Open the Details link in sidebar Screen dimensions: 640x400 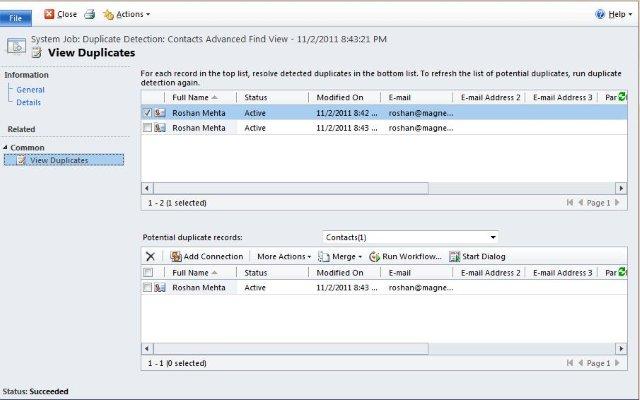29,102
